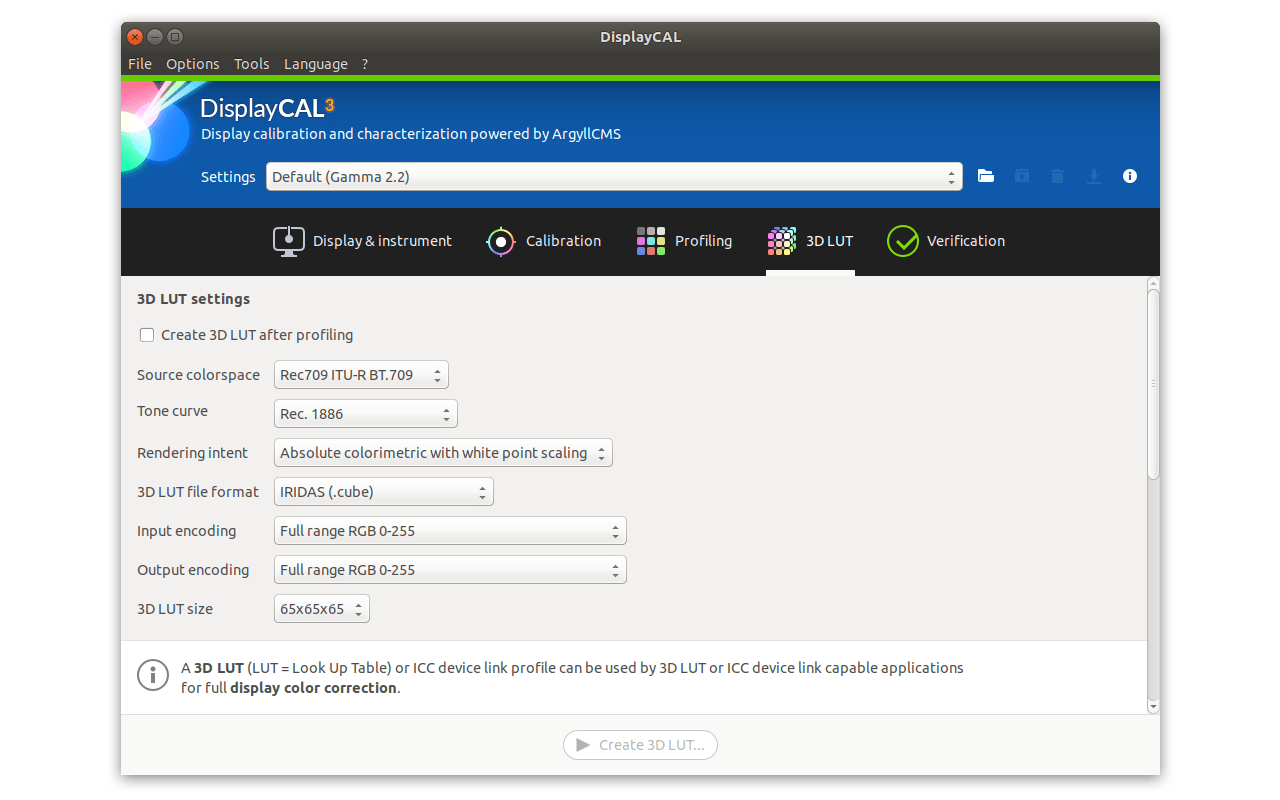This screenshot has height=800, width=1280.
Task: Click the circled info icon near the LUT description
Action: (152, 675)
